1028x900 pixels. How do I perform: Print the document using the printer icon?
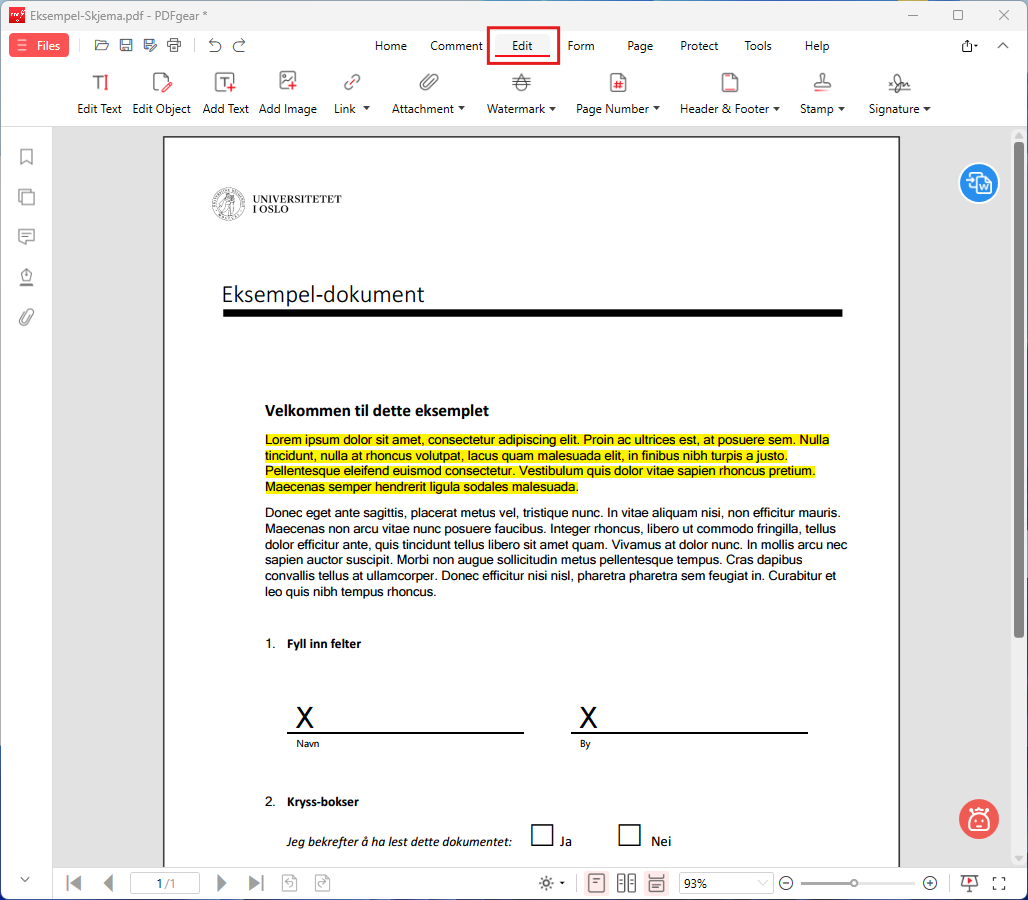174,45
